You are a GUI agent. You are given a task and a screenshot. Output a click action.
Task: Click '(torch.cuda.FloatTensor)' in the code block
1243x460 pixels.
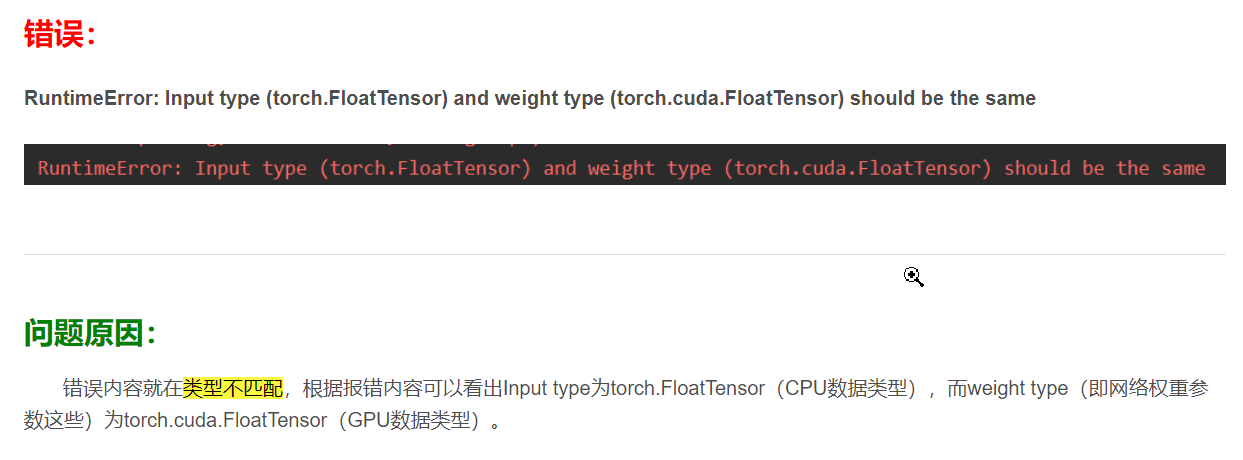pyautogui.click(x=862, y=168)
